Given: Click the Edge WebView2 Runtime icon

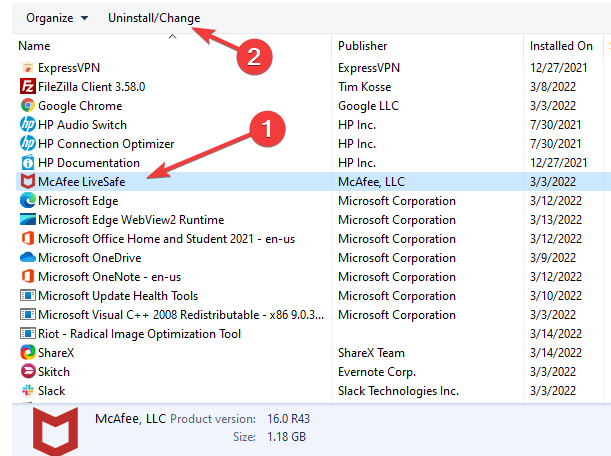Looking at the screenshot, I should pyautogui.click(x=28, y=219).
